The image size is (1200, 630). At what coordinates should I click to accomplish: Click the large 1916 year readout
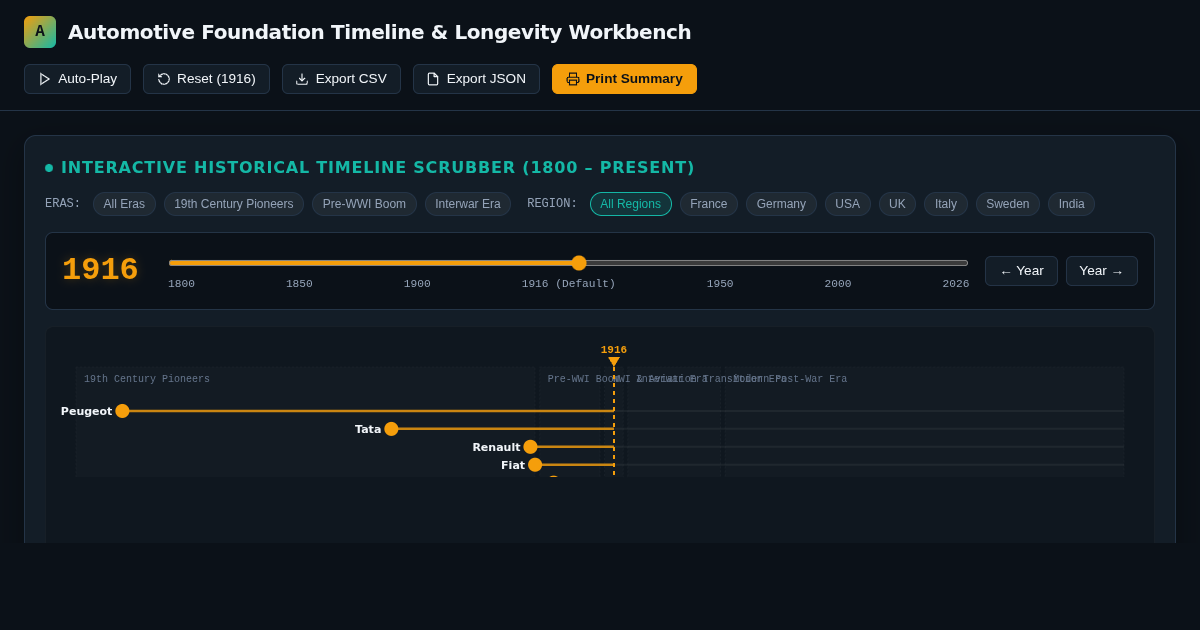[100, 270]
